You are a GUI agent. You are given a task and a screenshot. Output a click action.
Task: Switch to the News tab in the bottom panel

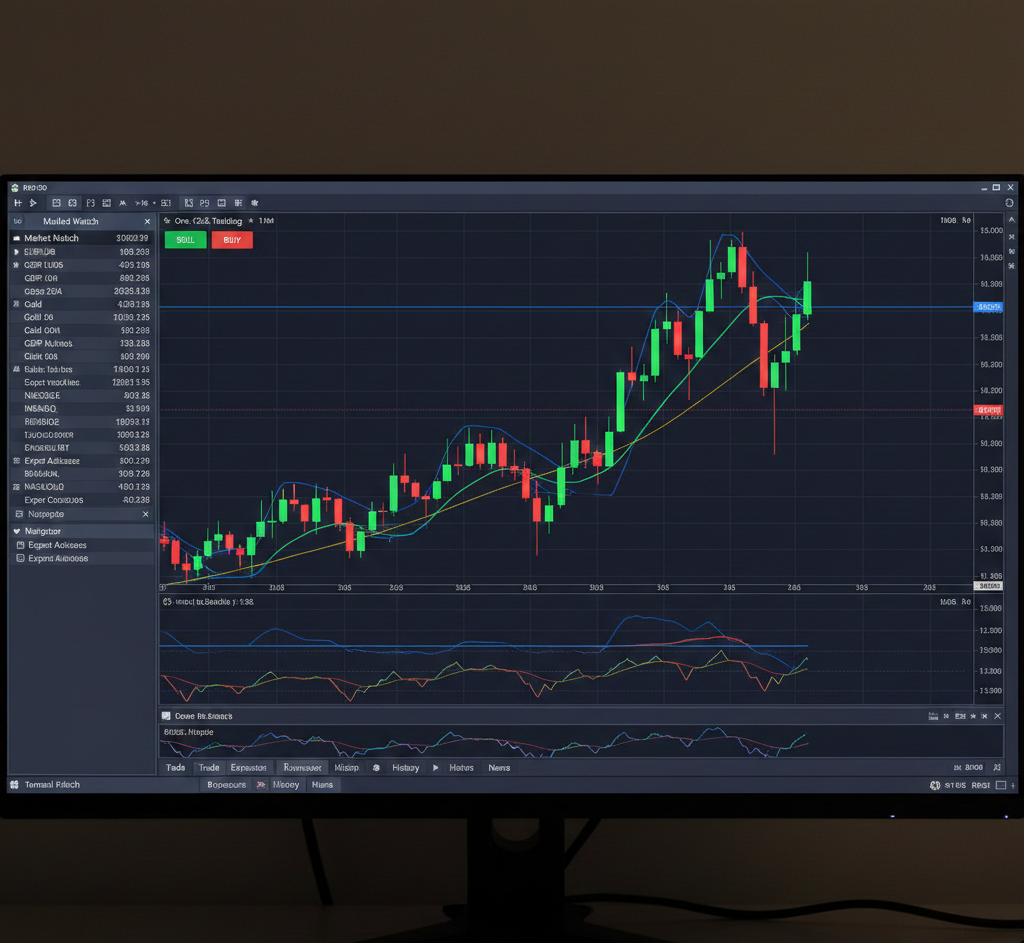tap(499, 768)
